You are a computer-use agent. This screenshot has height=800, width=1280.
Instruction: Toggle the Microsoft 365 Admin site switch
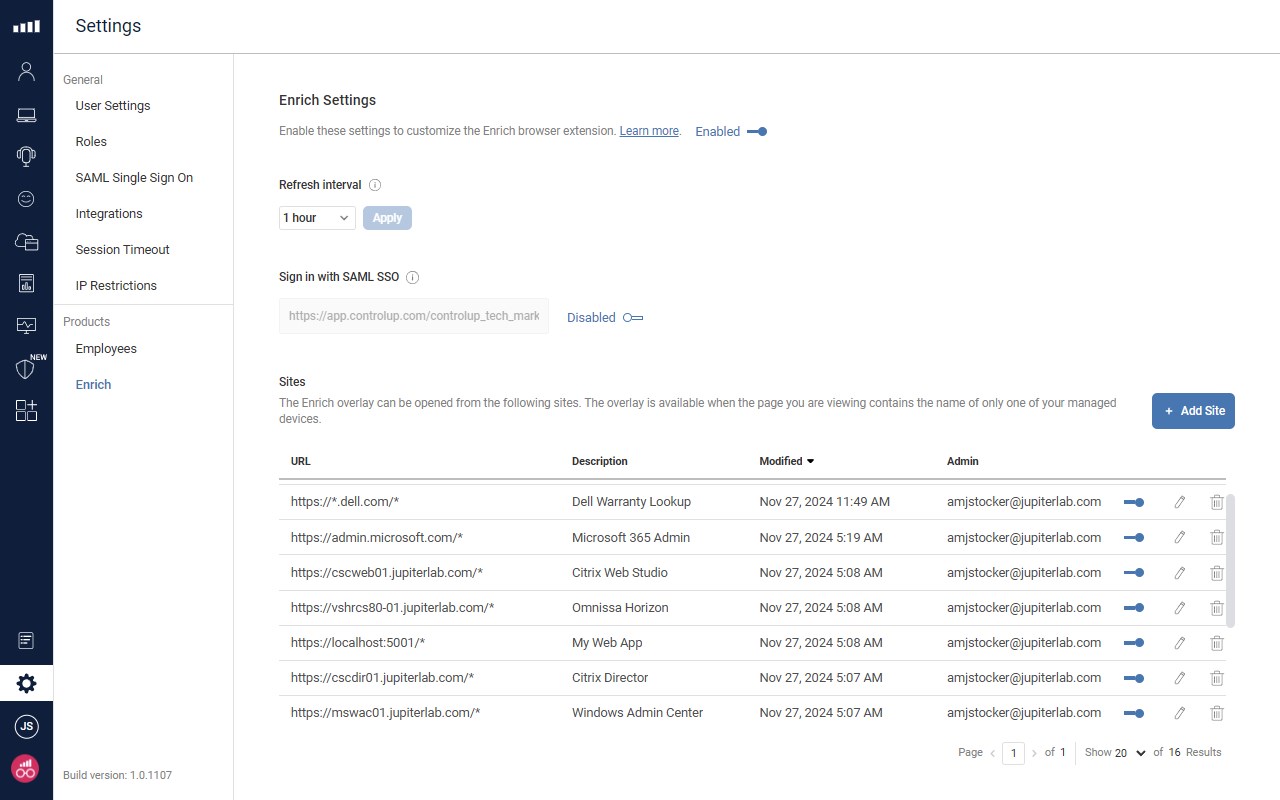(1134, 538)
